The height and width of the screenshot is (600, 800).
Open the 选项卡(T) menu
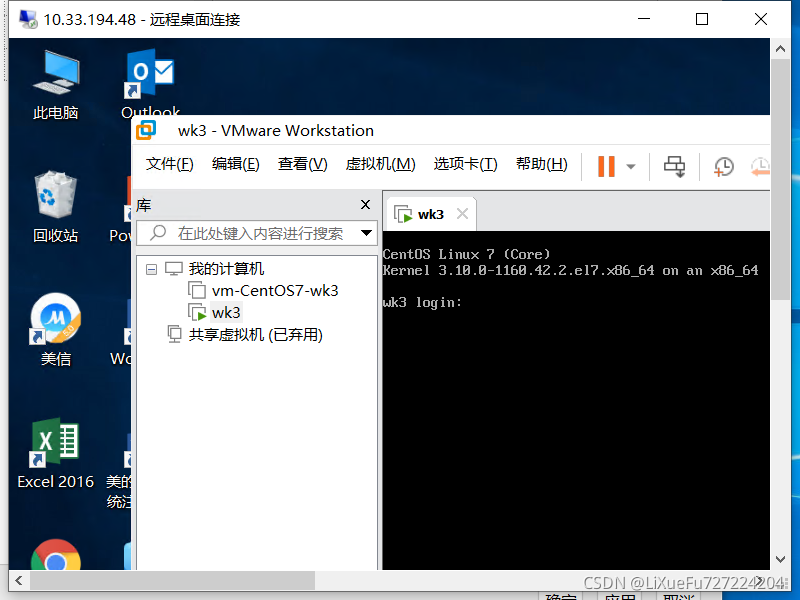(x=465, y=164)
